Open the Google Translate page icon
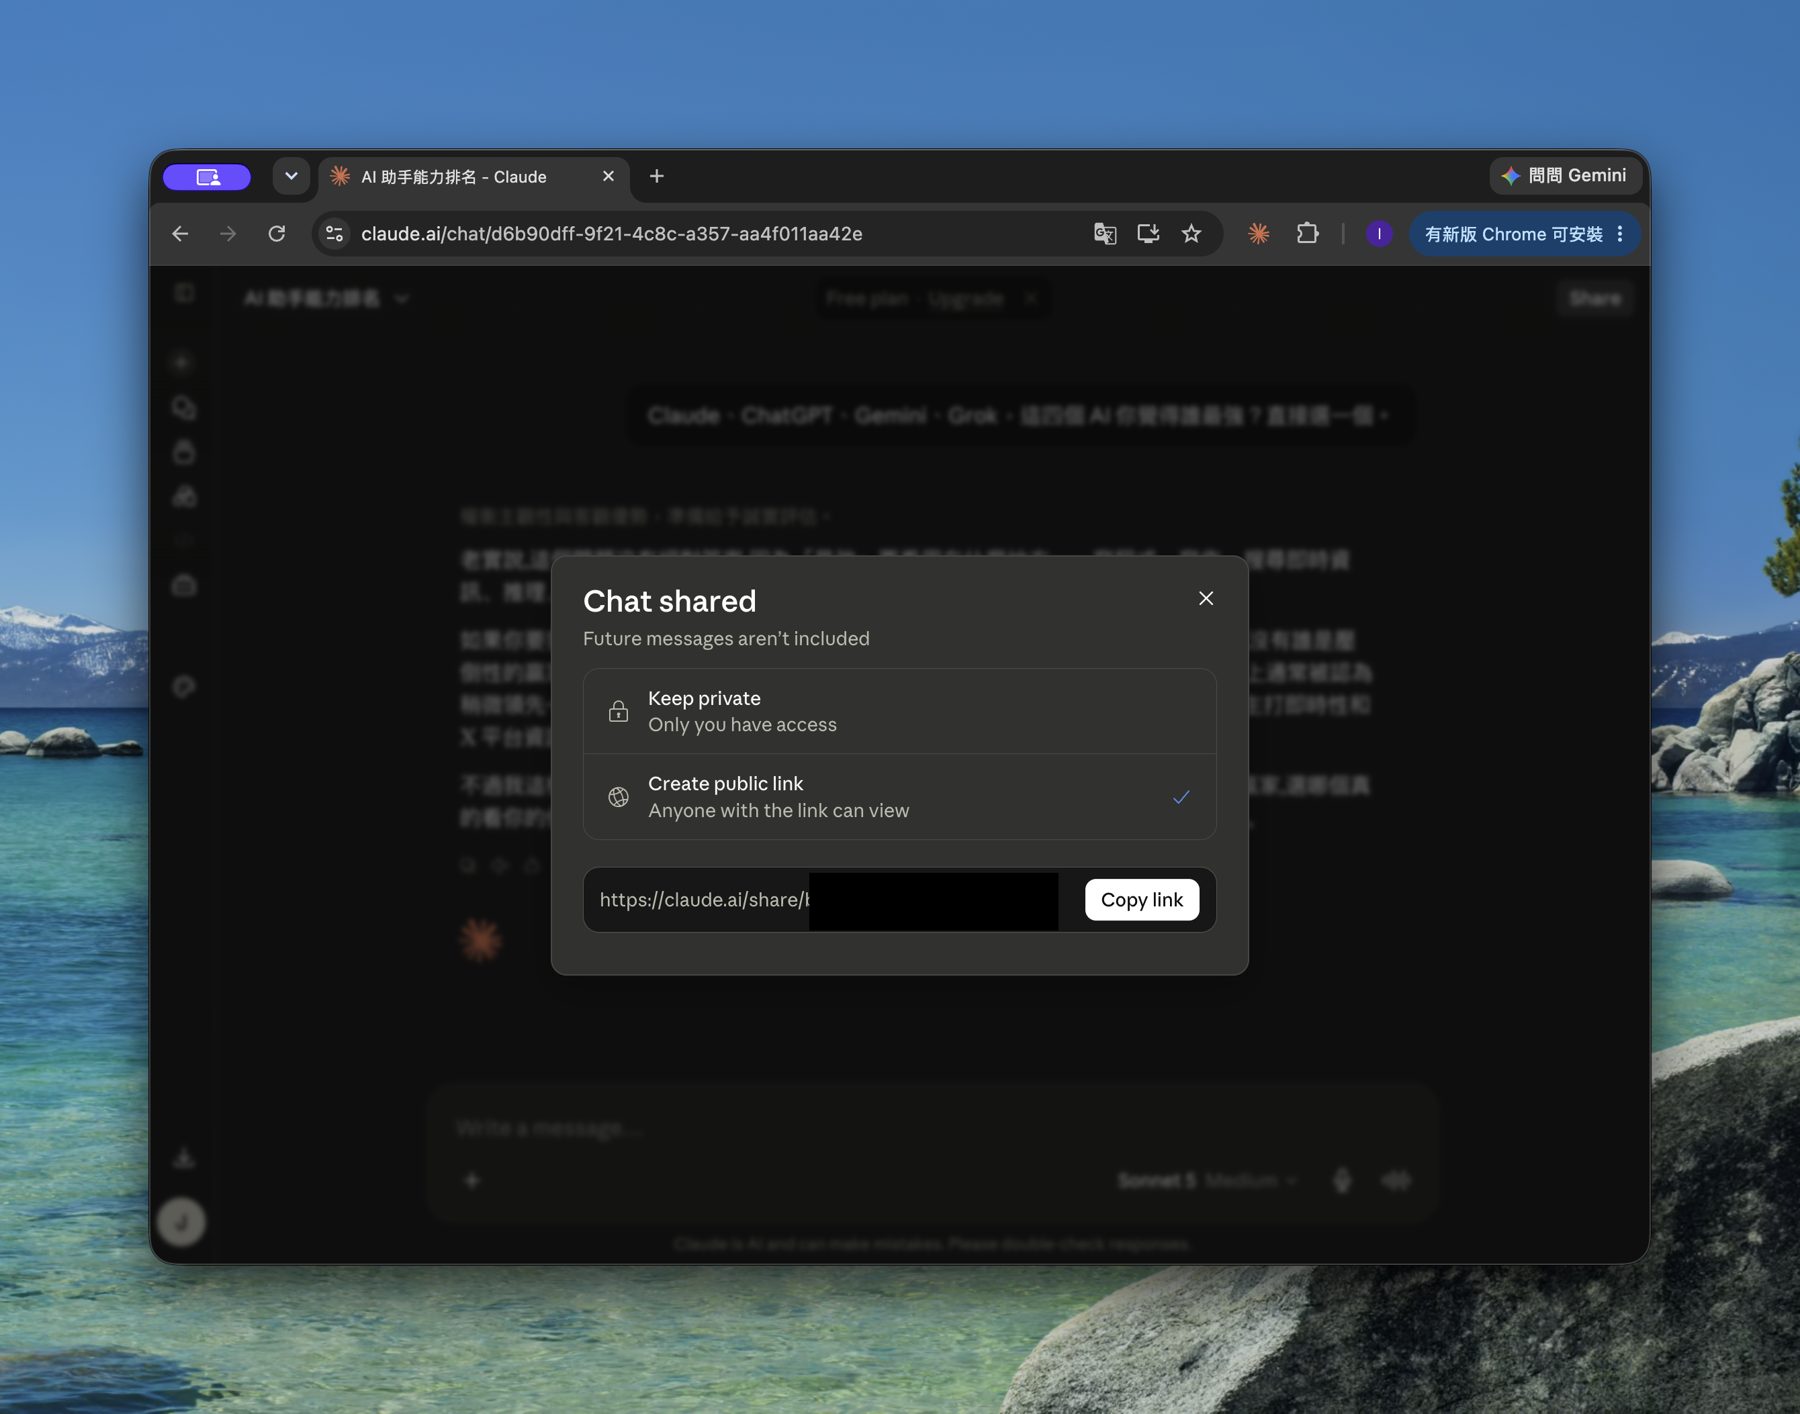 pos(1105,234)
